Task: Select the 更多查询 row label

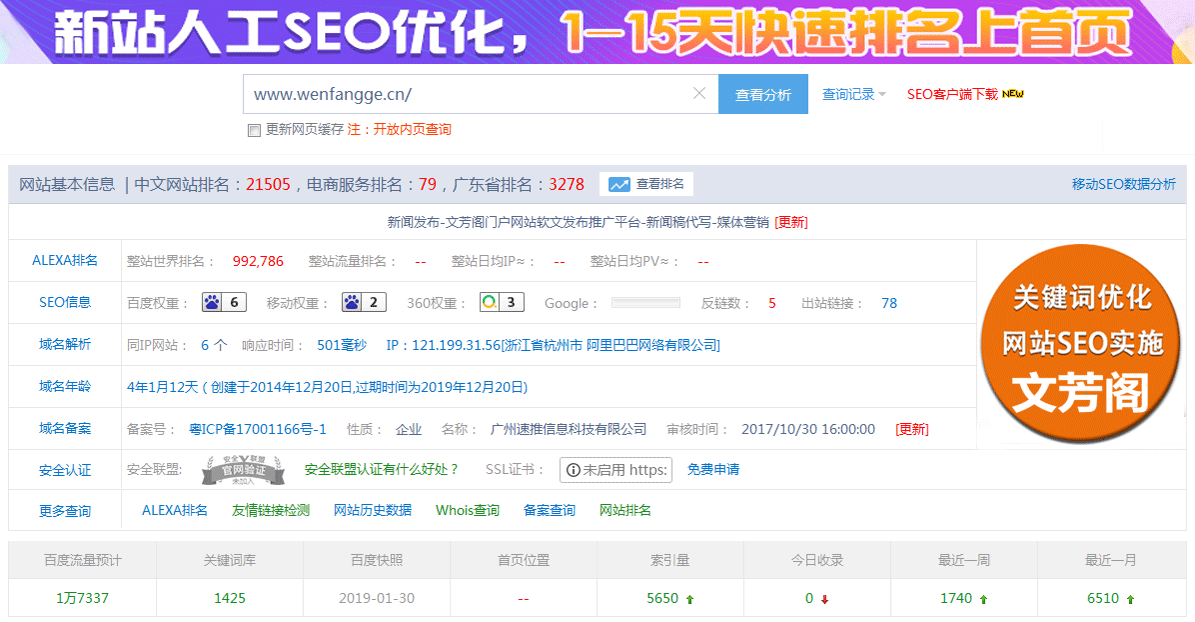Action: [65, 511]
